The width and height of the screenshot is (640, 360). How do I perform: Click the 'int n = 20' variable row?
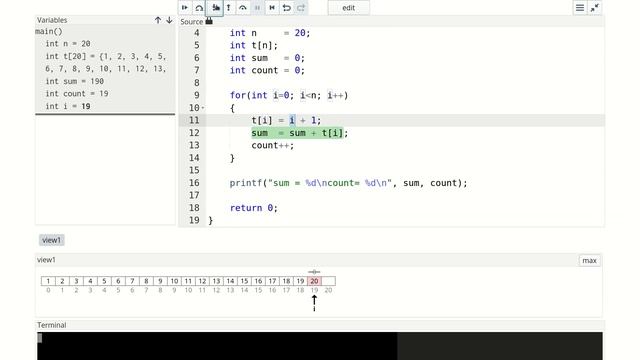(68, 44)
